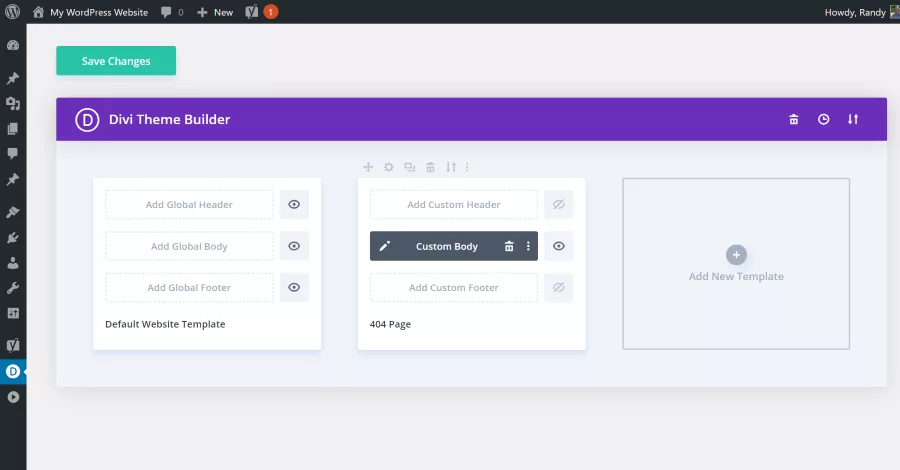Add a Custom Header to 404 Page
The image size is (900, 470).
coord(454,204)
